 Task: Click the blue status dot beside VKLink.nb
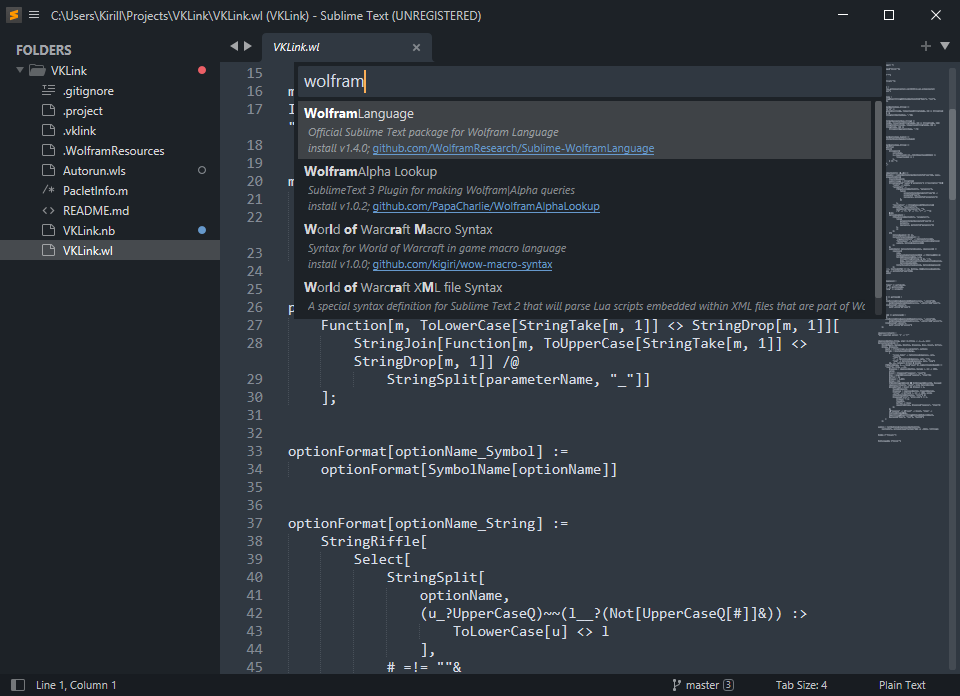202,230
